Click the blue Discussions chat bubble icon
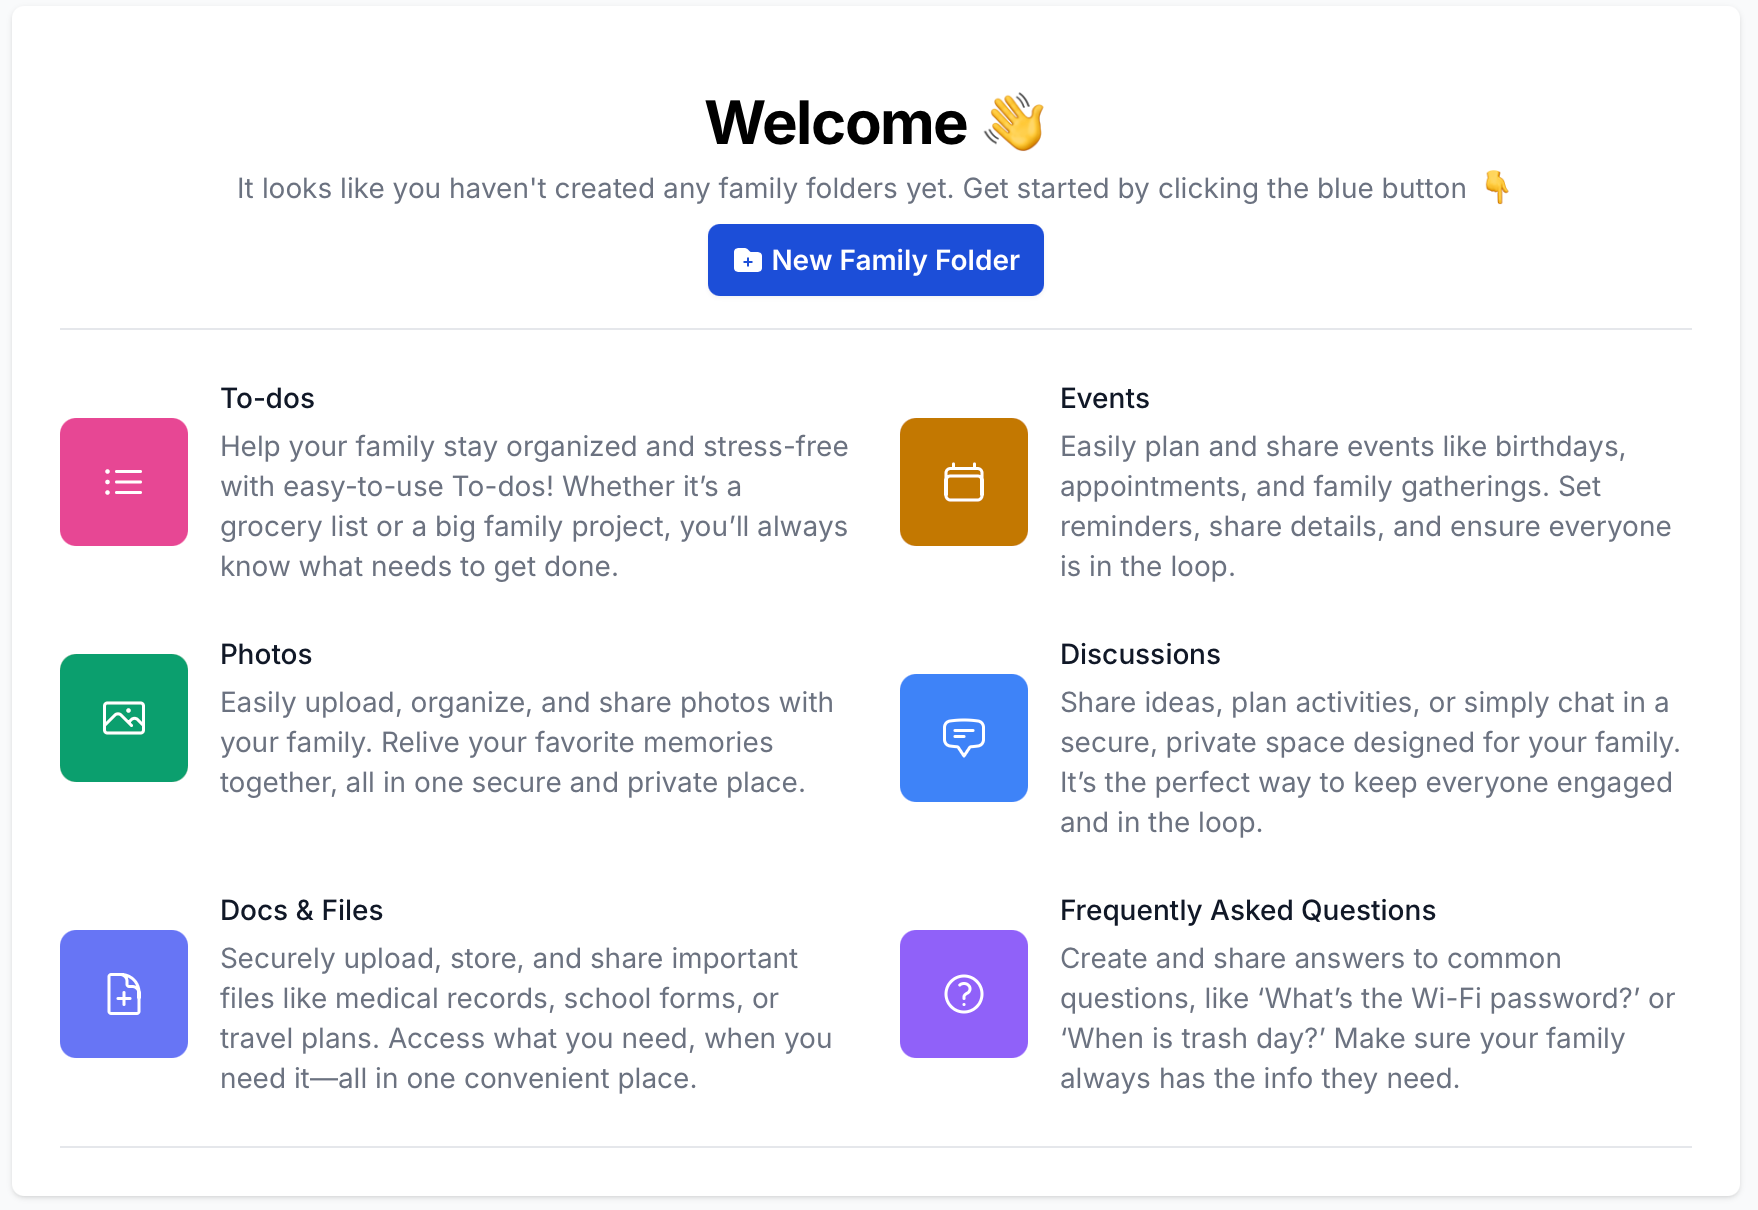The image size is (1758, 1210). point(964,738)
